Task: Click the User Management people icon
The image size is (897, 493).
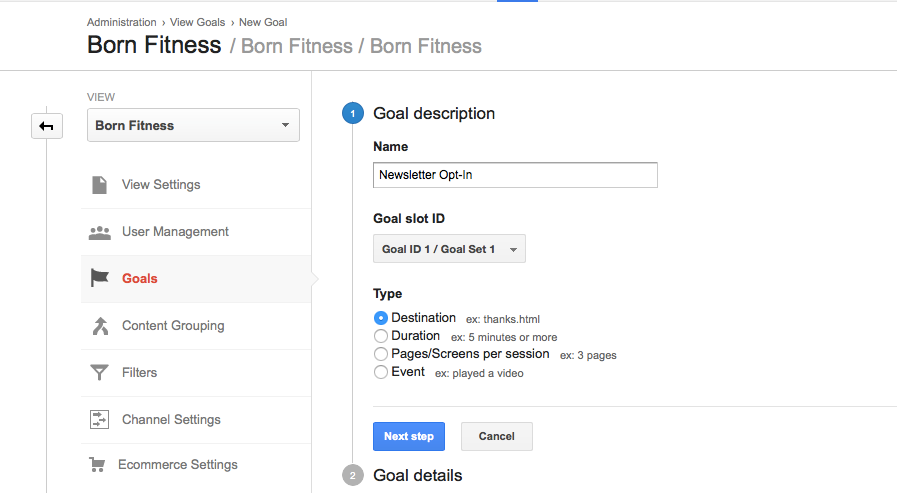Action: click(100, 232)
